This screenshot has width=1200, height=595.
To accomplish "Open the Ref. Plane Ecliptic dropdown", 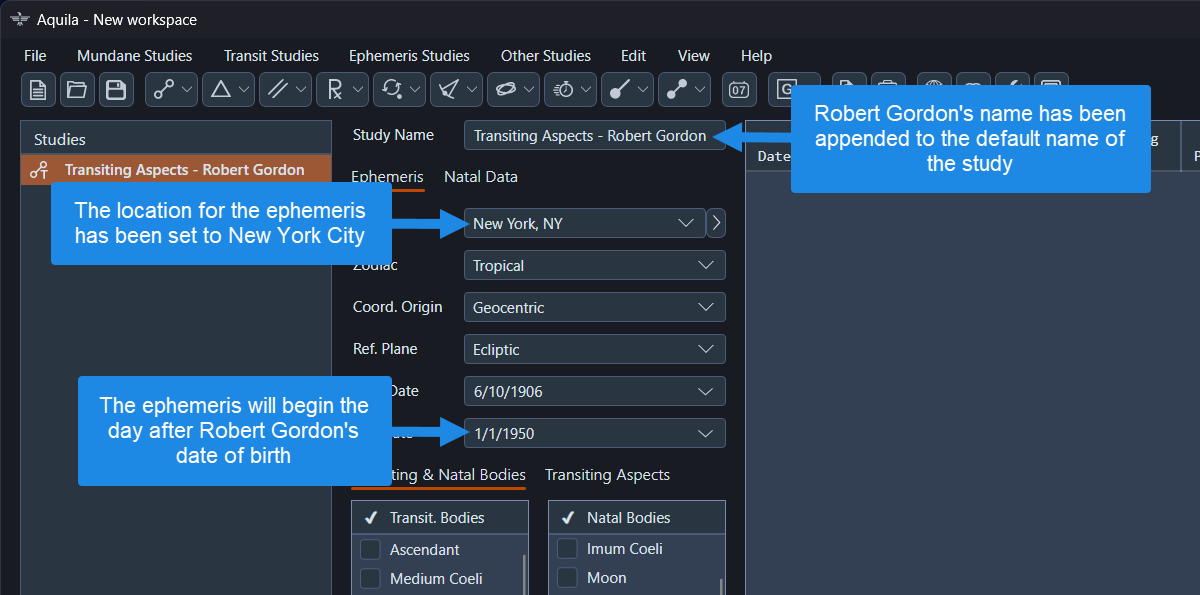I will click(x=594, y=349).
